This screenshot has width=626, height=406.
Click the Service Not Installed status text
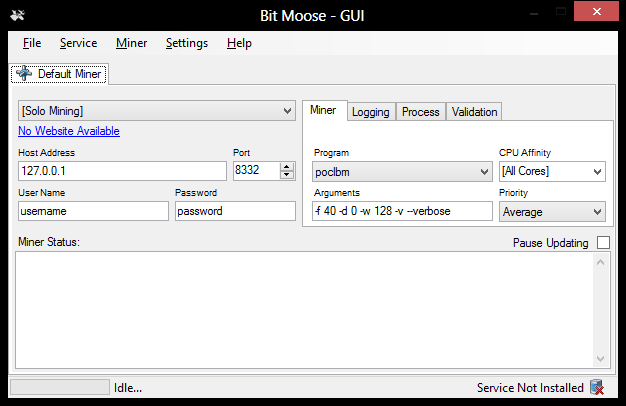(530, 388)
